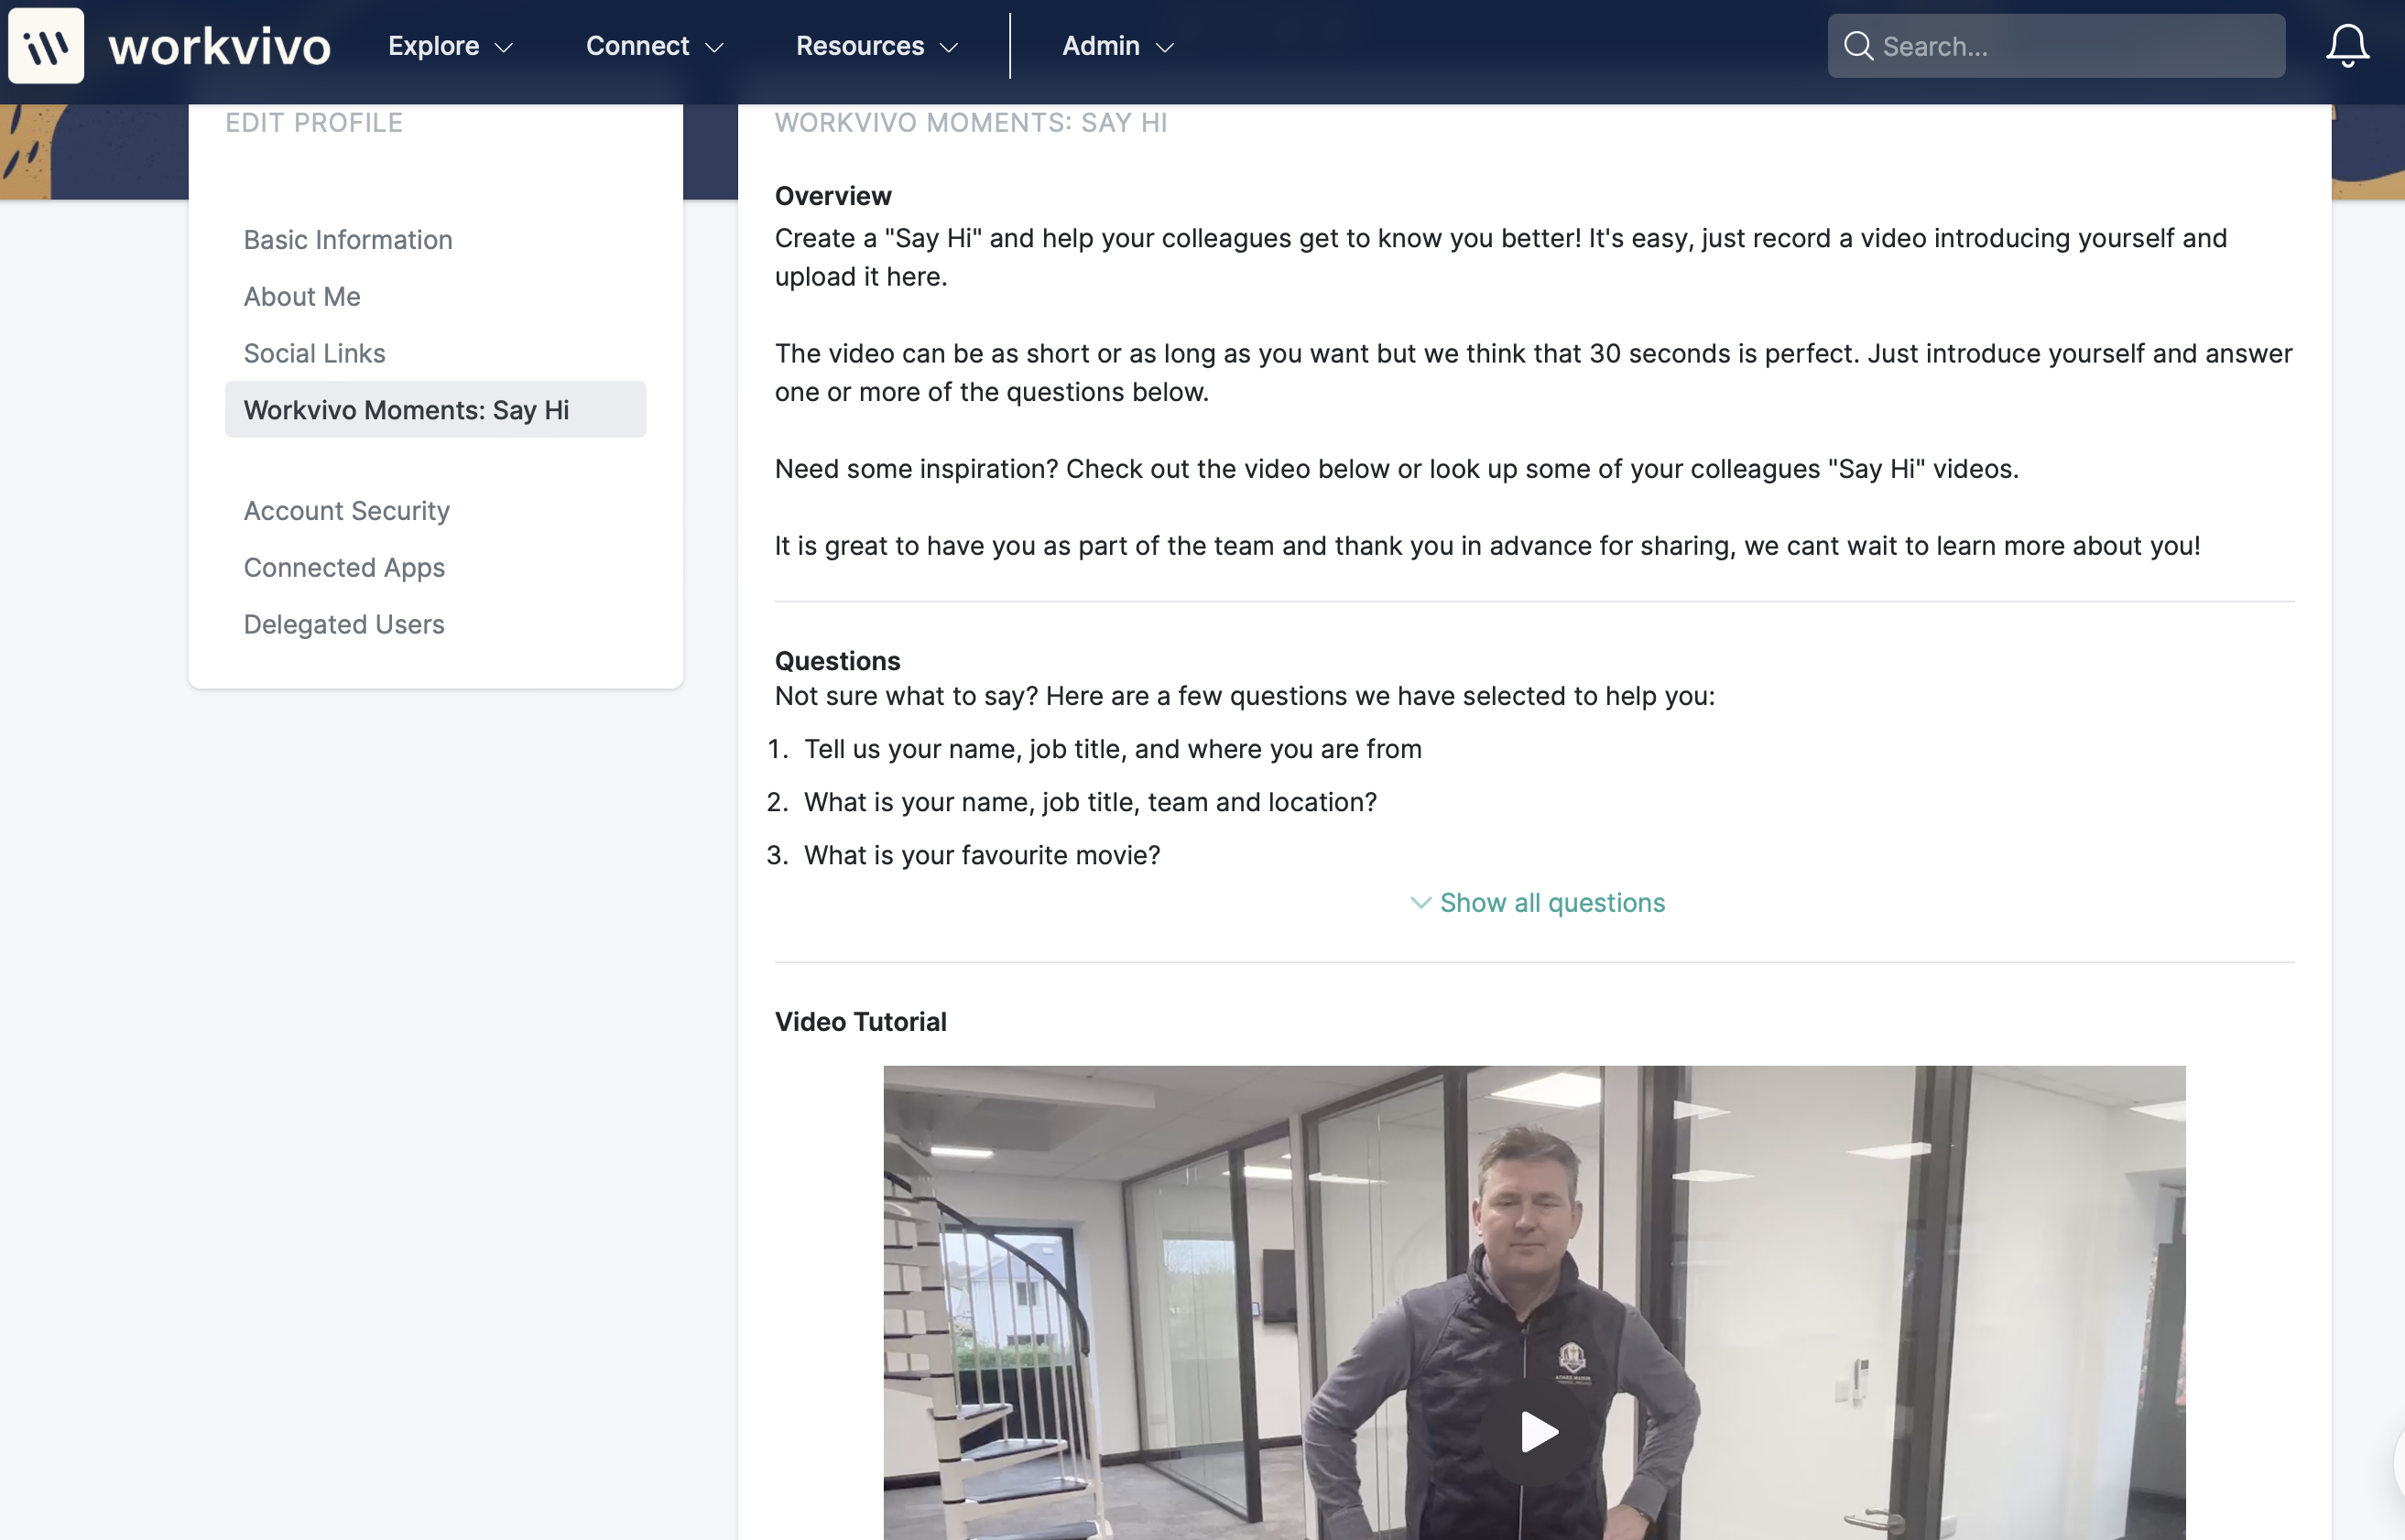Click the video tutorial thumbnail

tap(1534, 1302)
